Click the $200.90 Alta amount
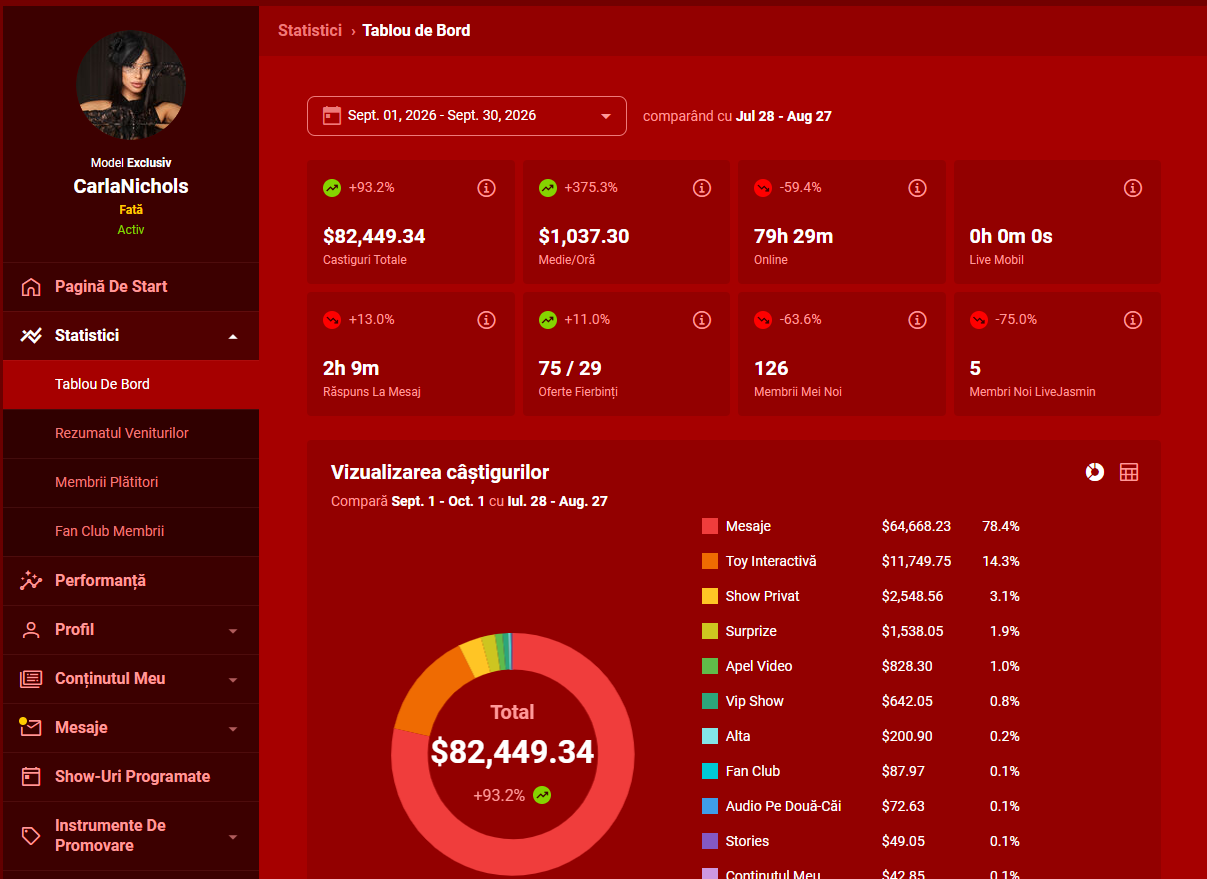This screenshot has height=879, width=1207. (907, 736)
